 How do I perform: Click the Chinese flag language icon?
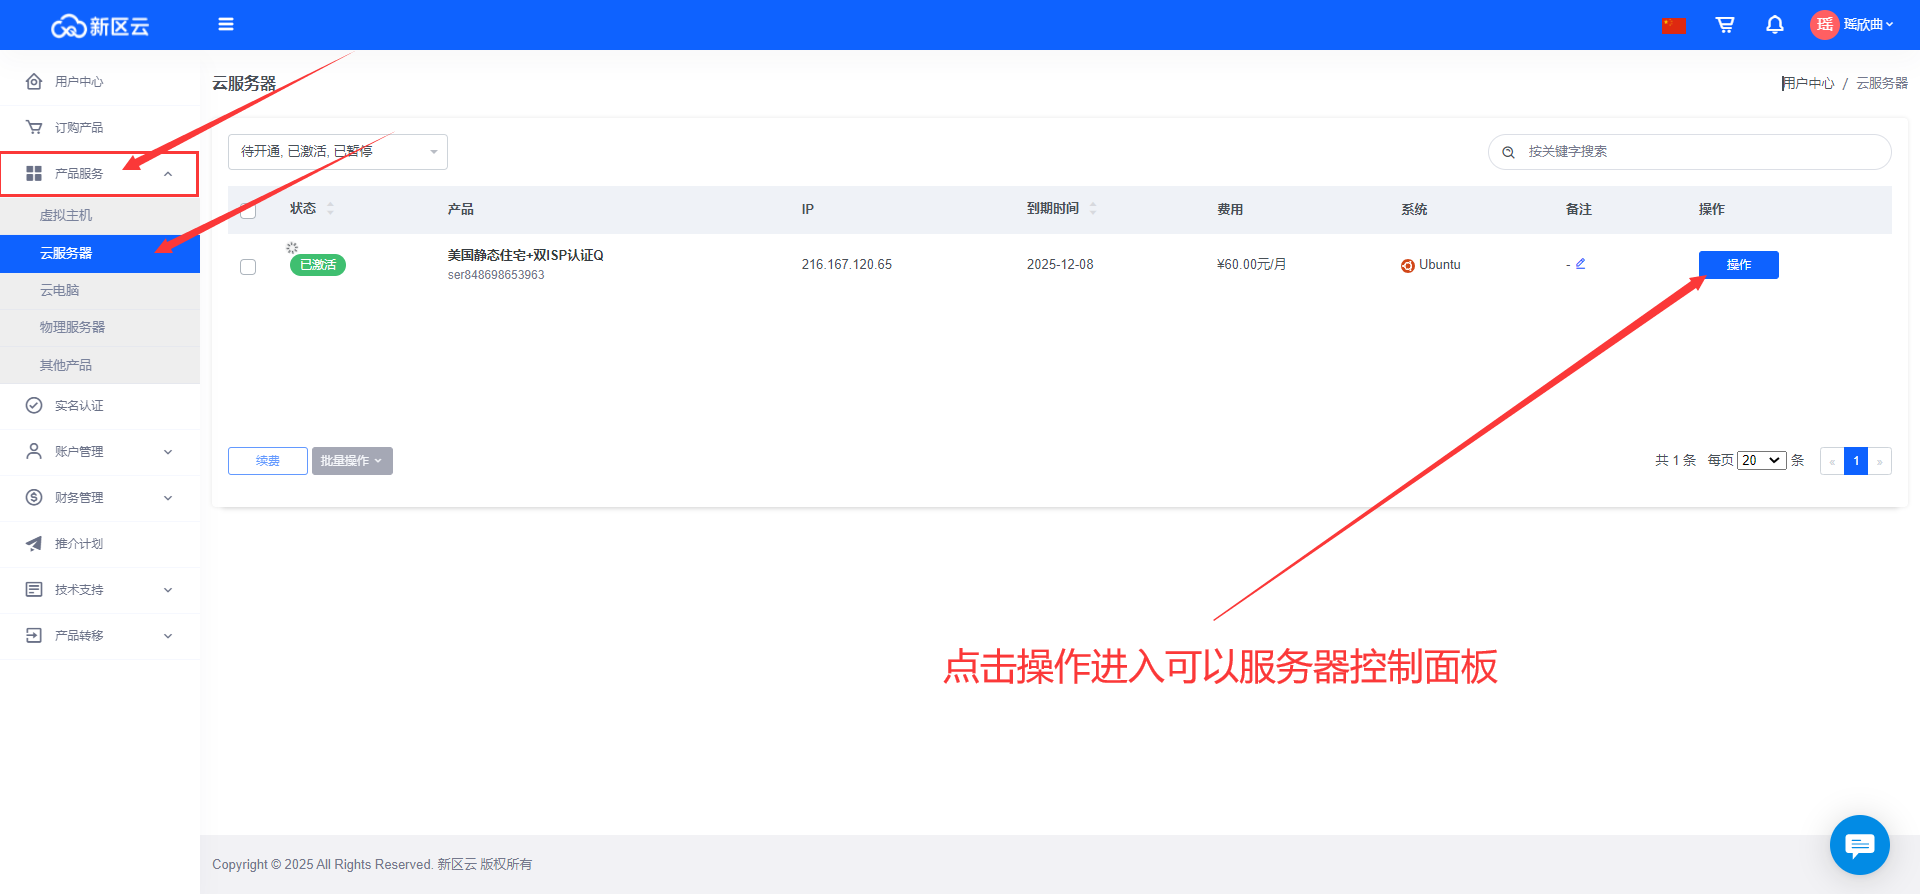point(1673,25)
